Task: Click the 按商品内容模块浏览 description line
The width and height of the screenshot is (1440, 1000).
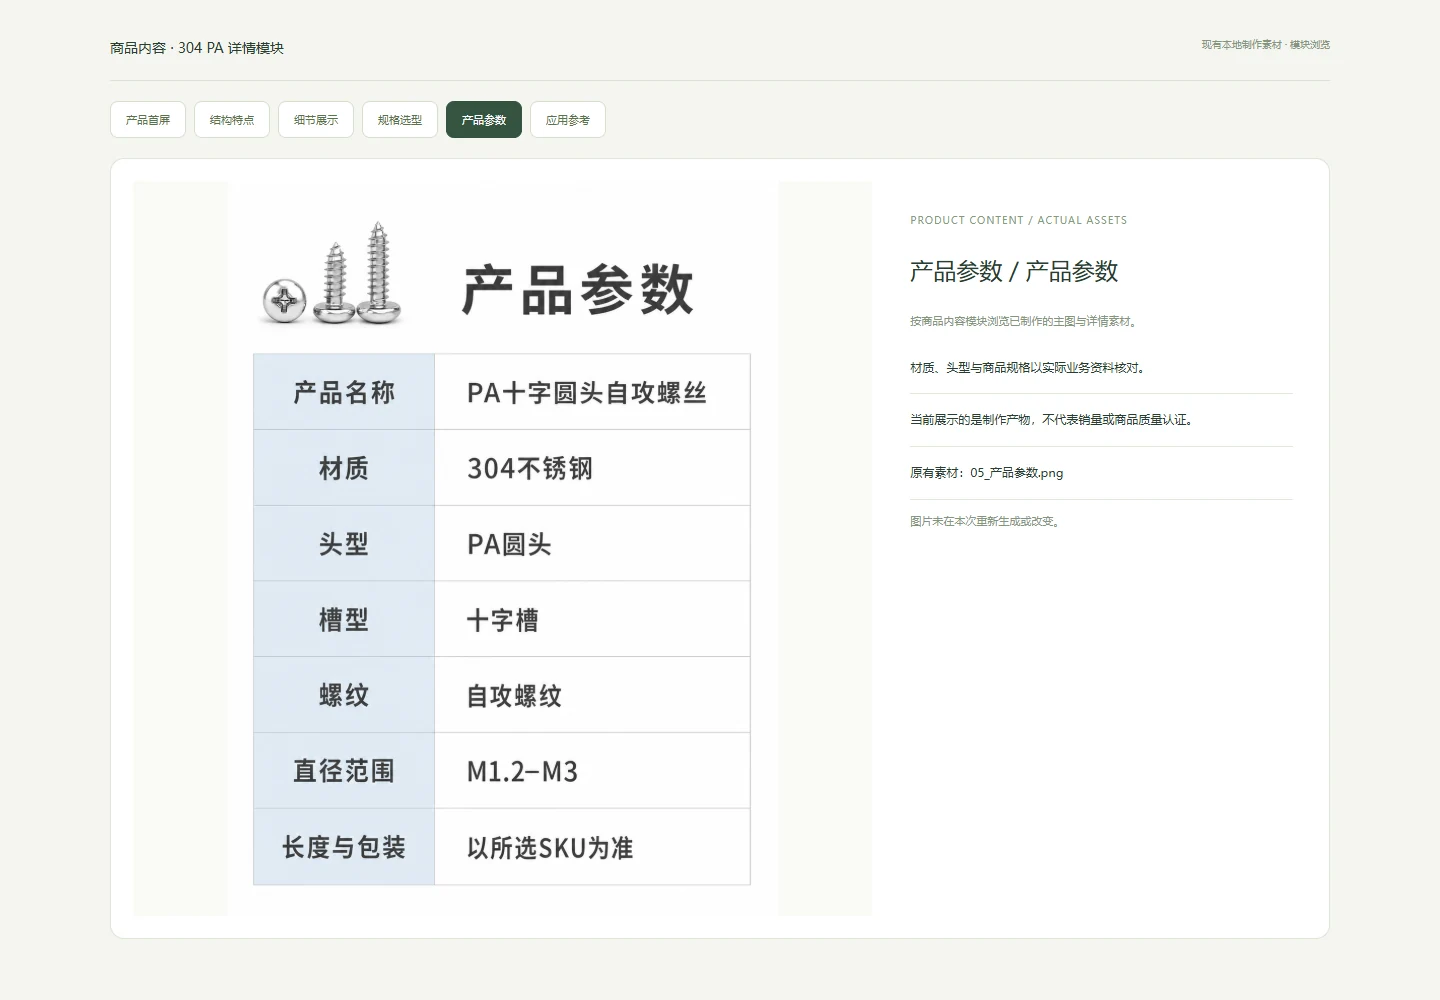Action: [x=1025, y=321]
